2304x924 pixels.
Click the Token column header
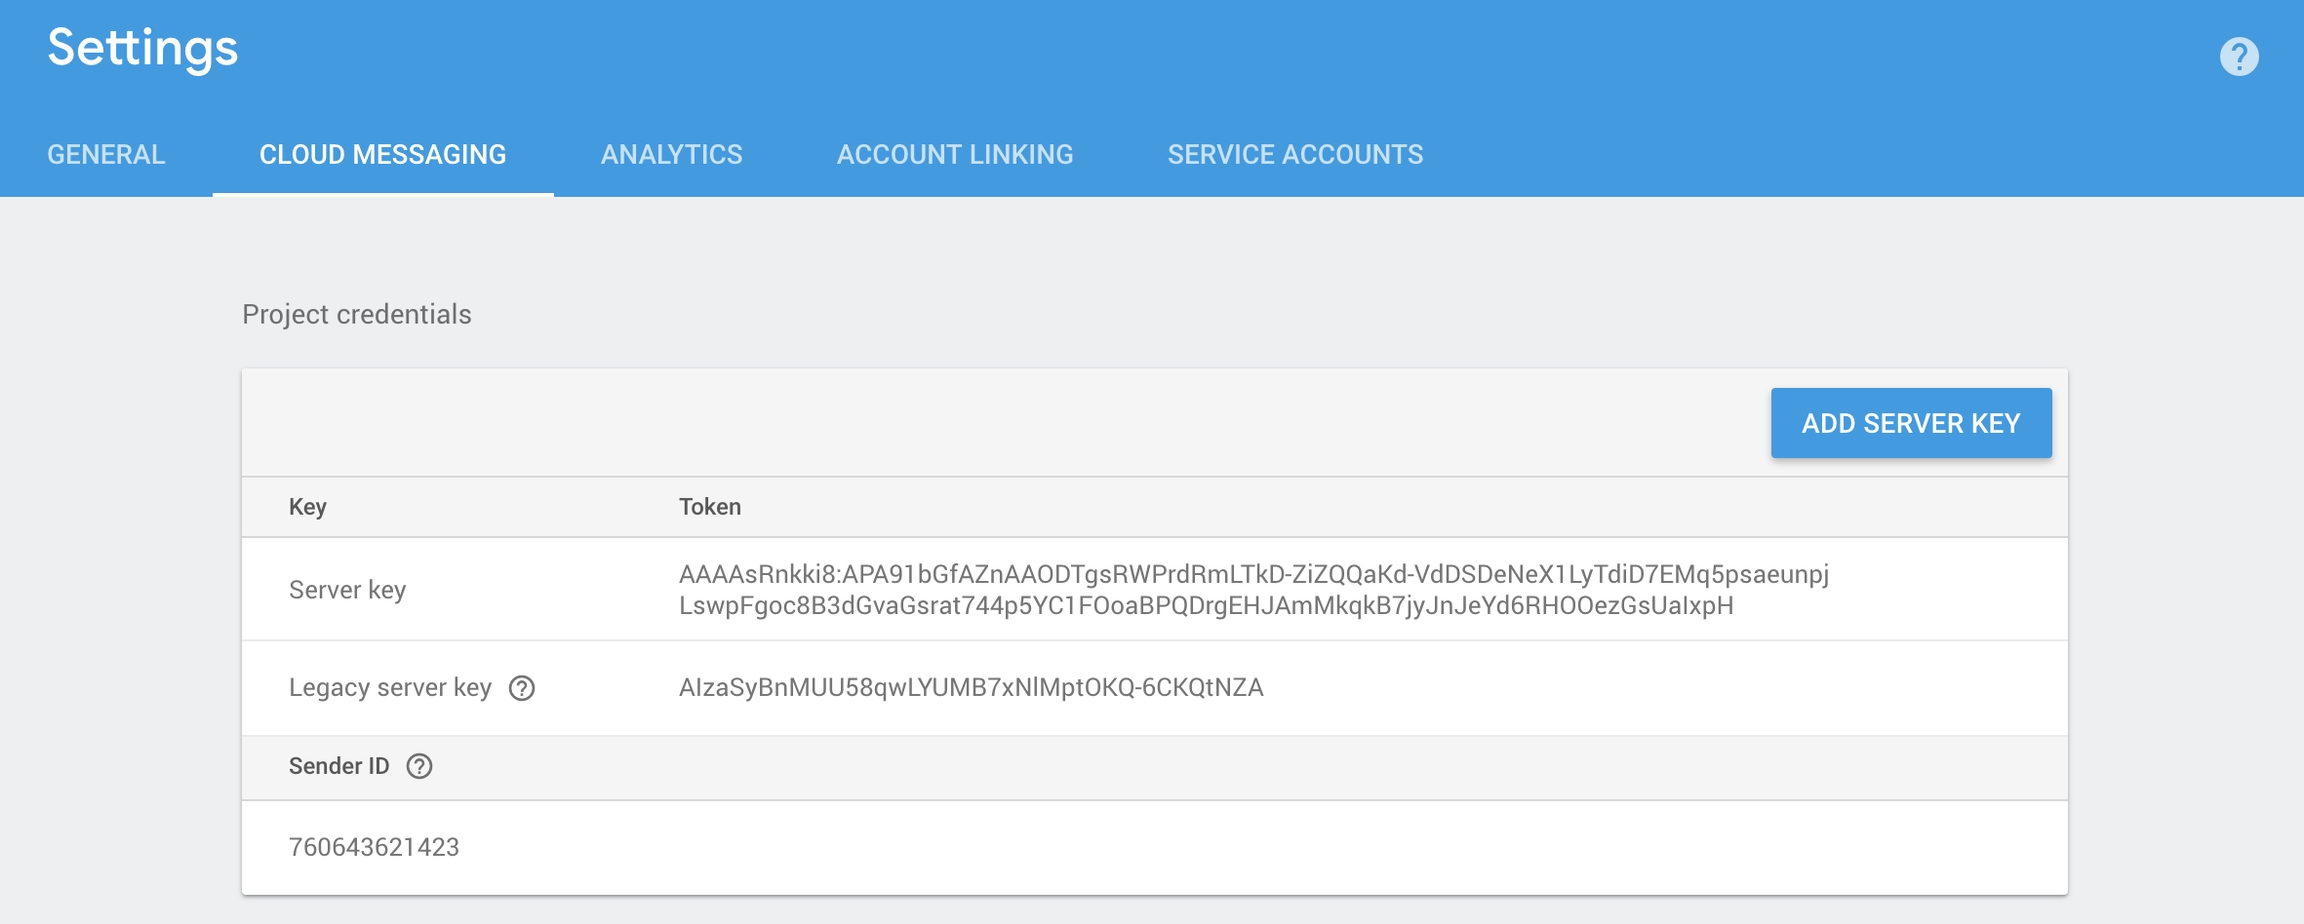(x=710, y=507)
